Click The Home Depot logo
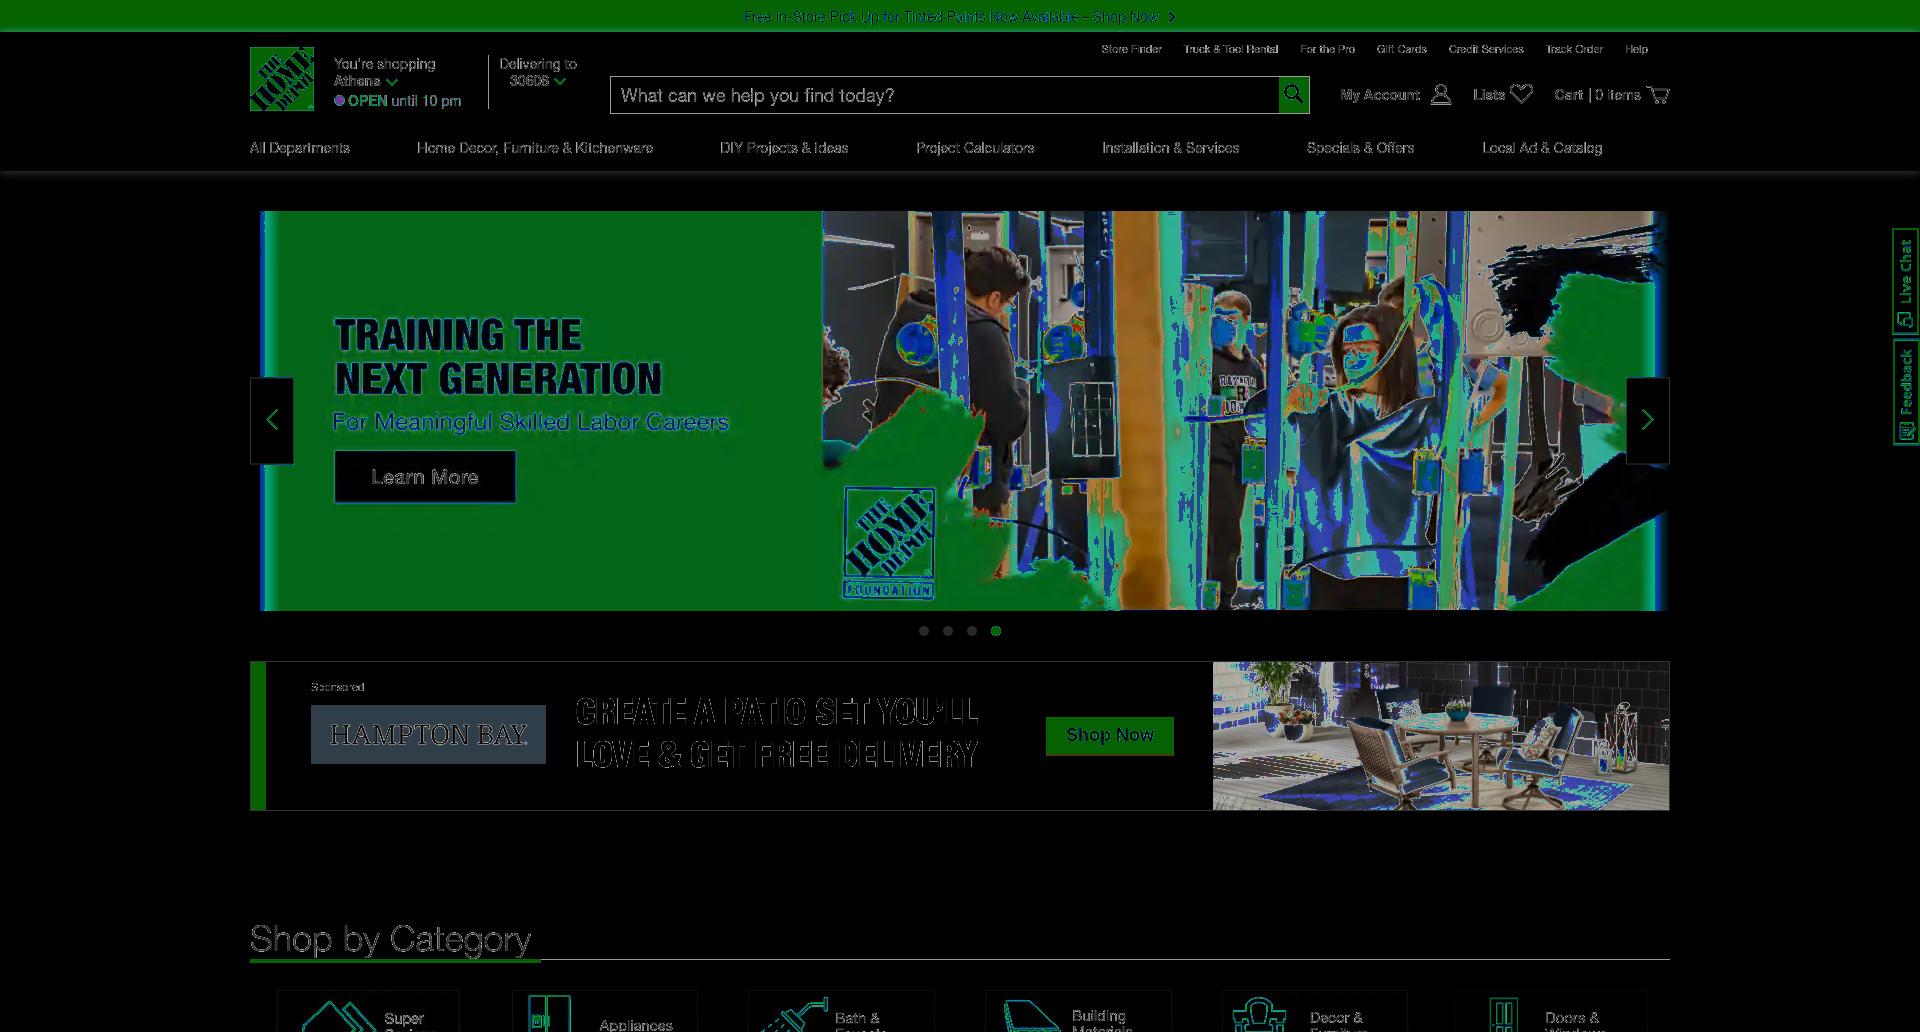The height and width of the screenshot is (1032, 1920). (282, 79)
